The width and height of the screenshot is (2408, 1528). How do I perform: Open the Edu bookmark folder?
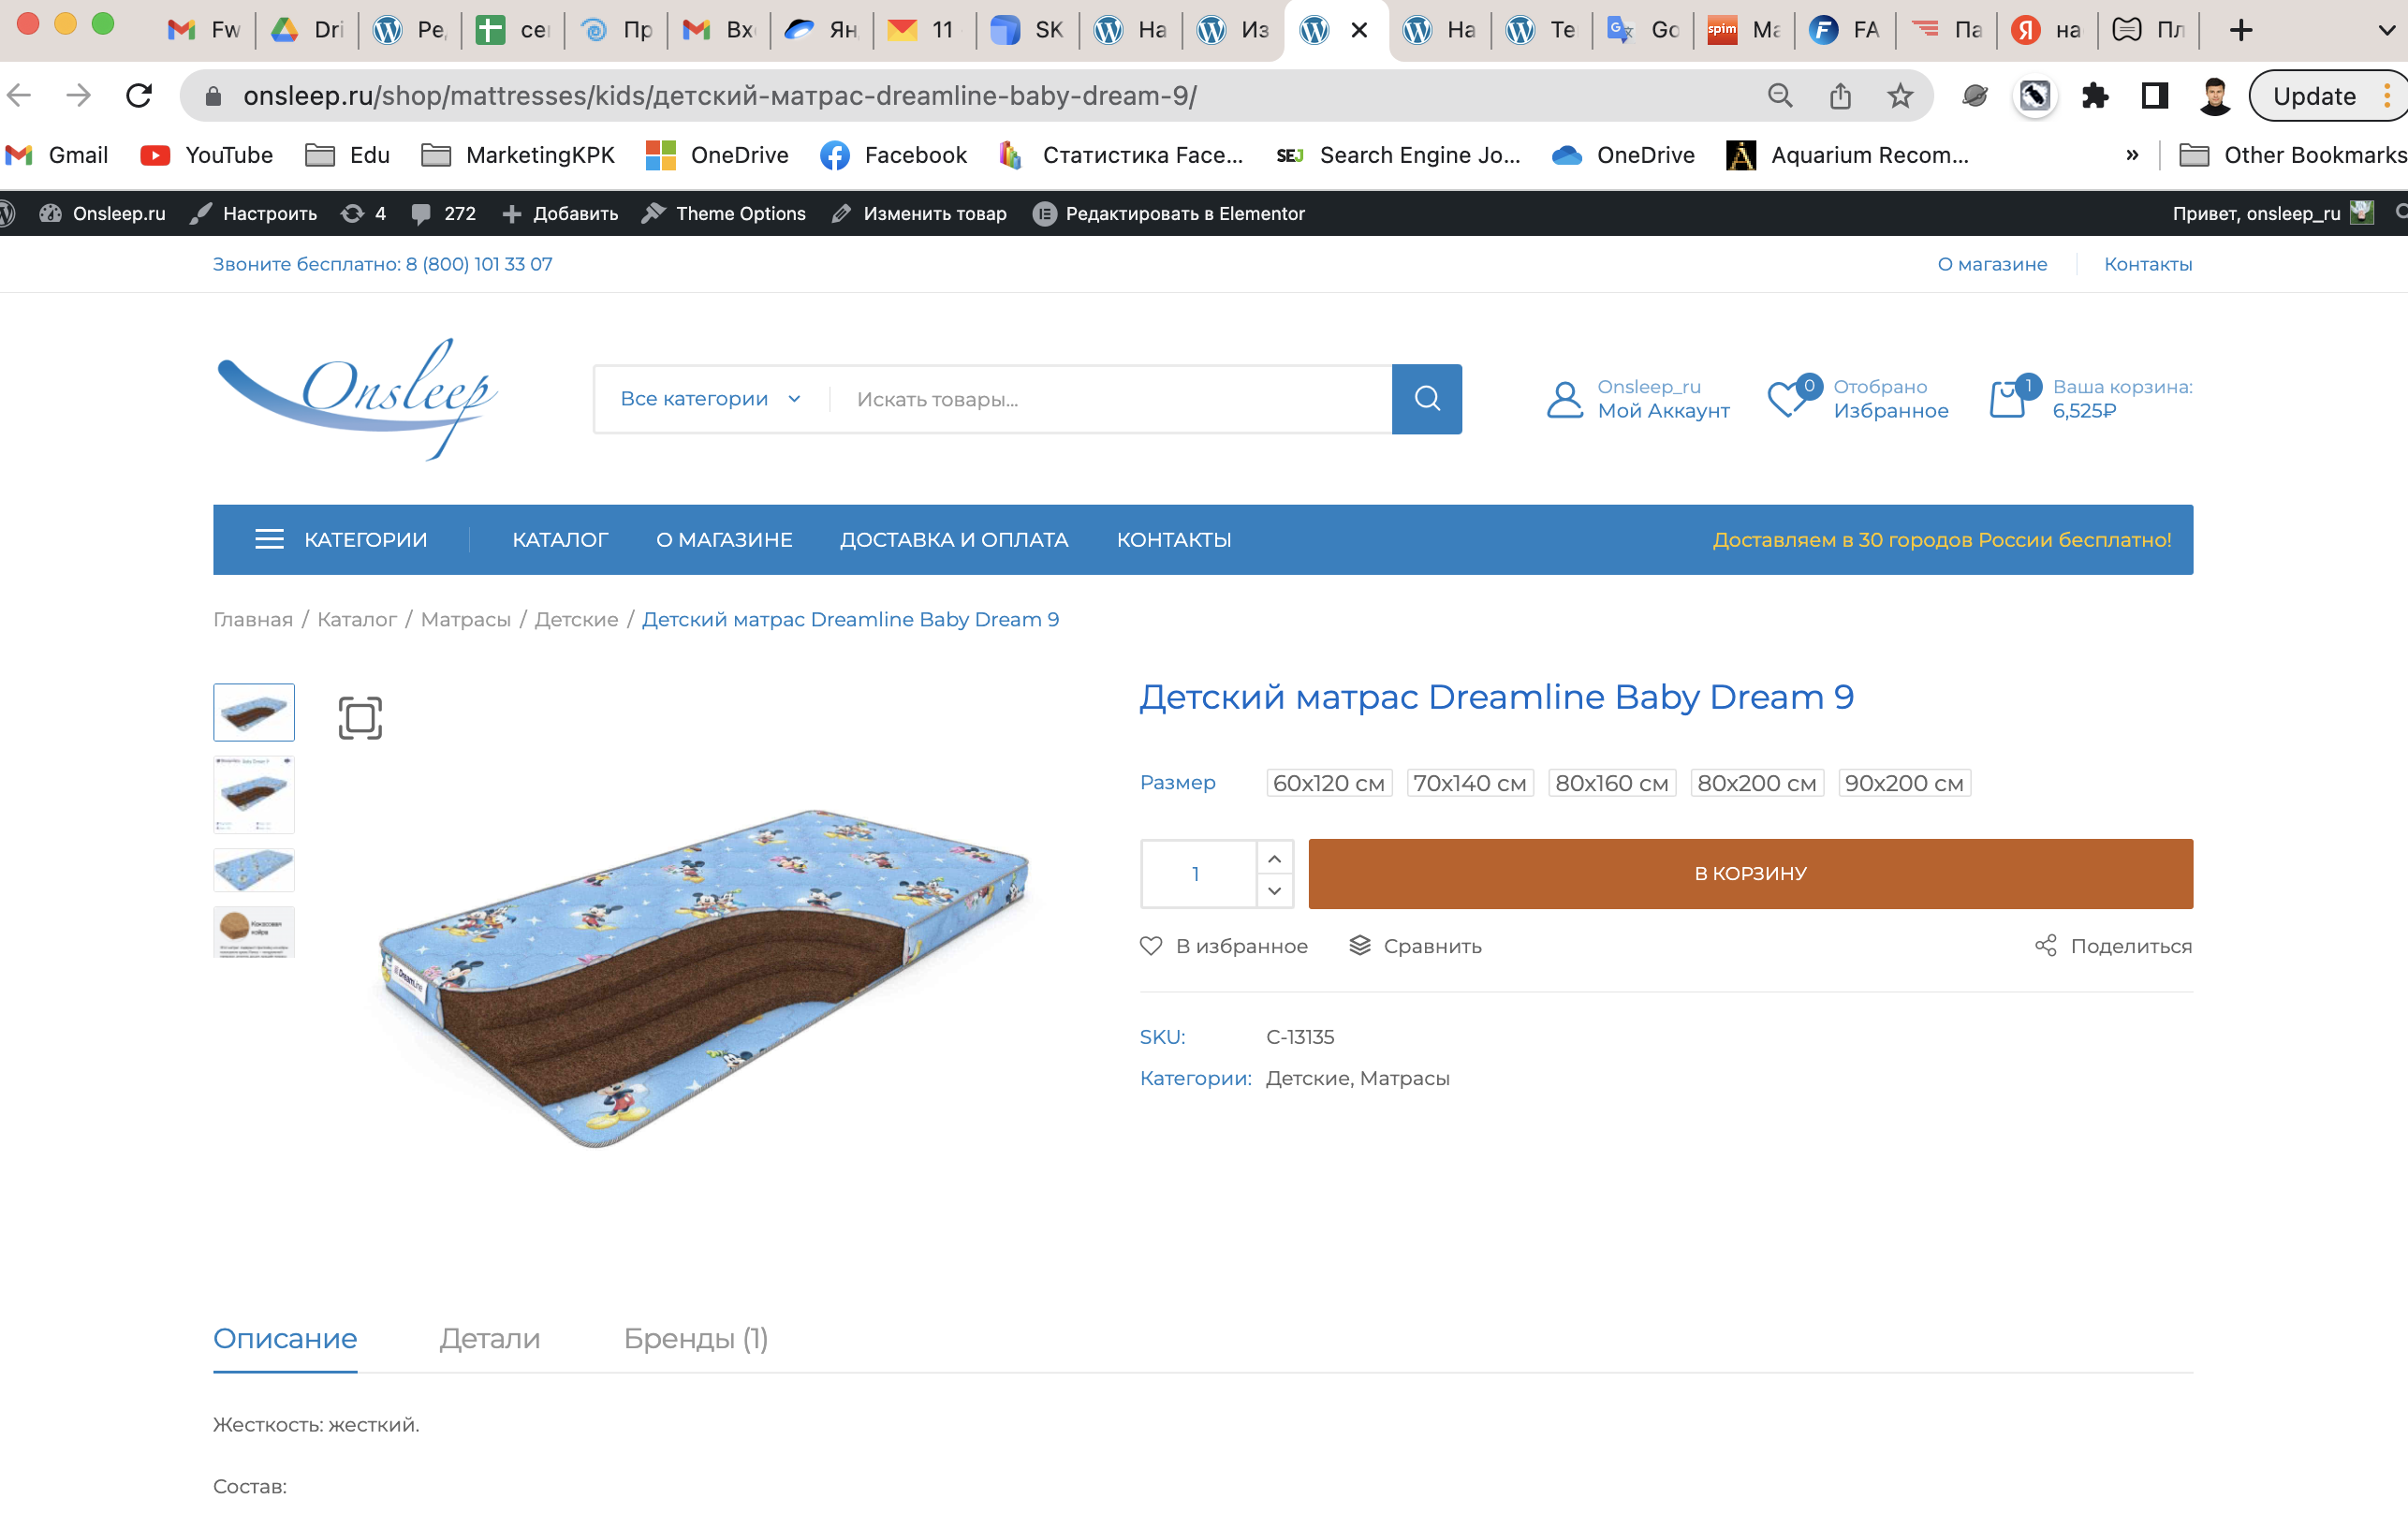tap(347, 155)
